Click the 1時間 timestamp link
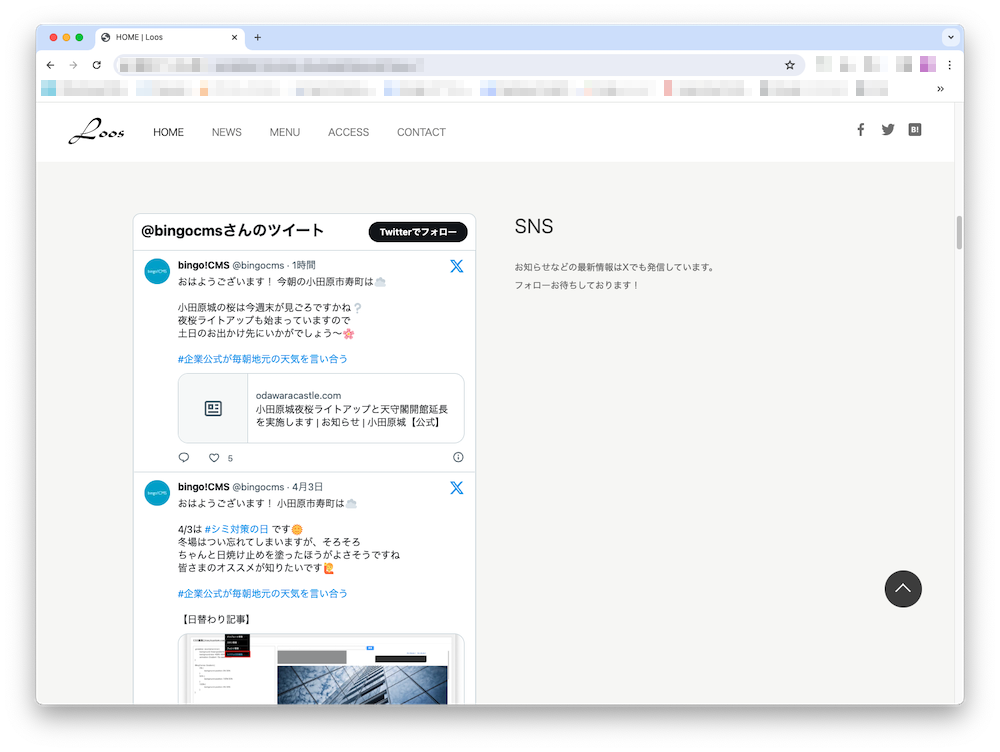 pyautogui.click(x=304, y=265)
